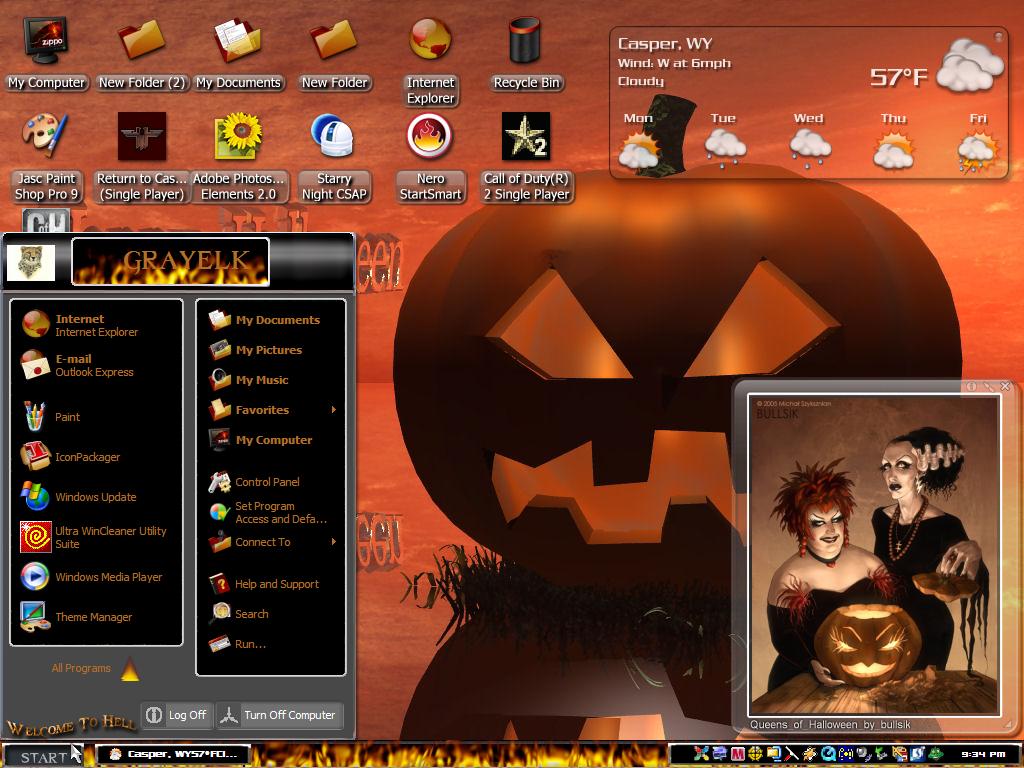Click the 9:34 PM taskbar clock
The width and height of the screenshot is (1024, 768).
tap(983, 754)
